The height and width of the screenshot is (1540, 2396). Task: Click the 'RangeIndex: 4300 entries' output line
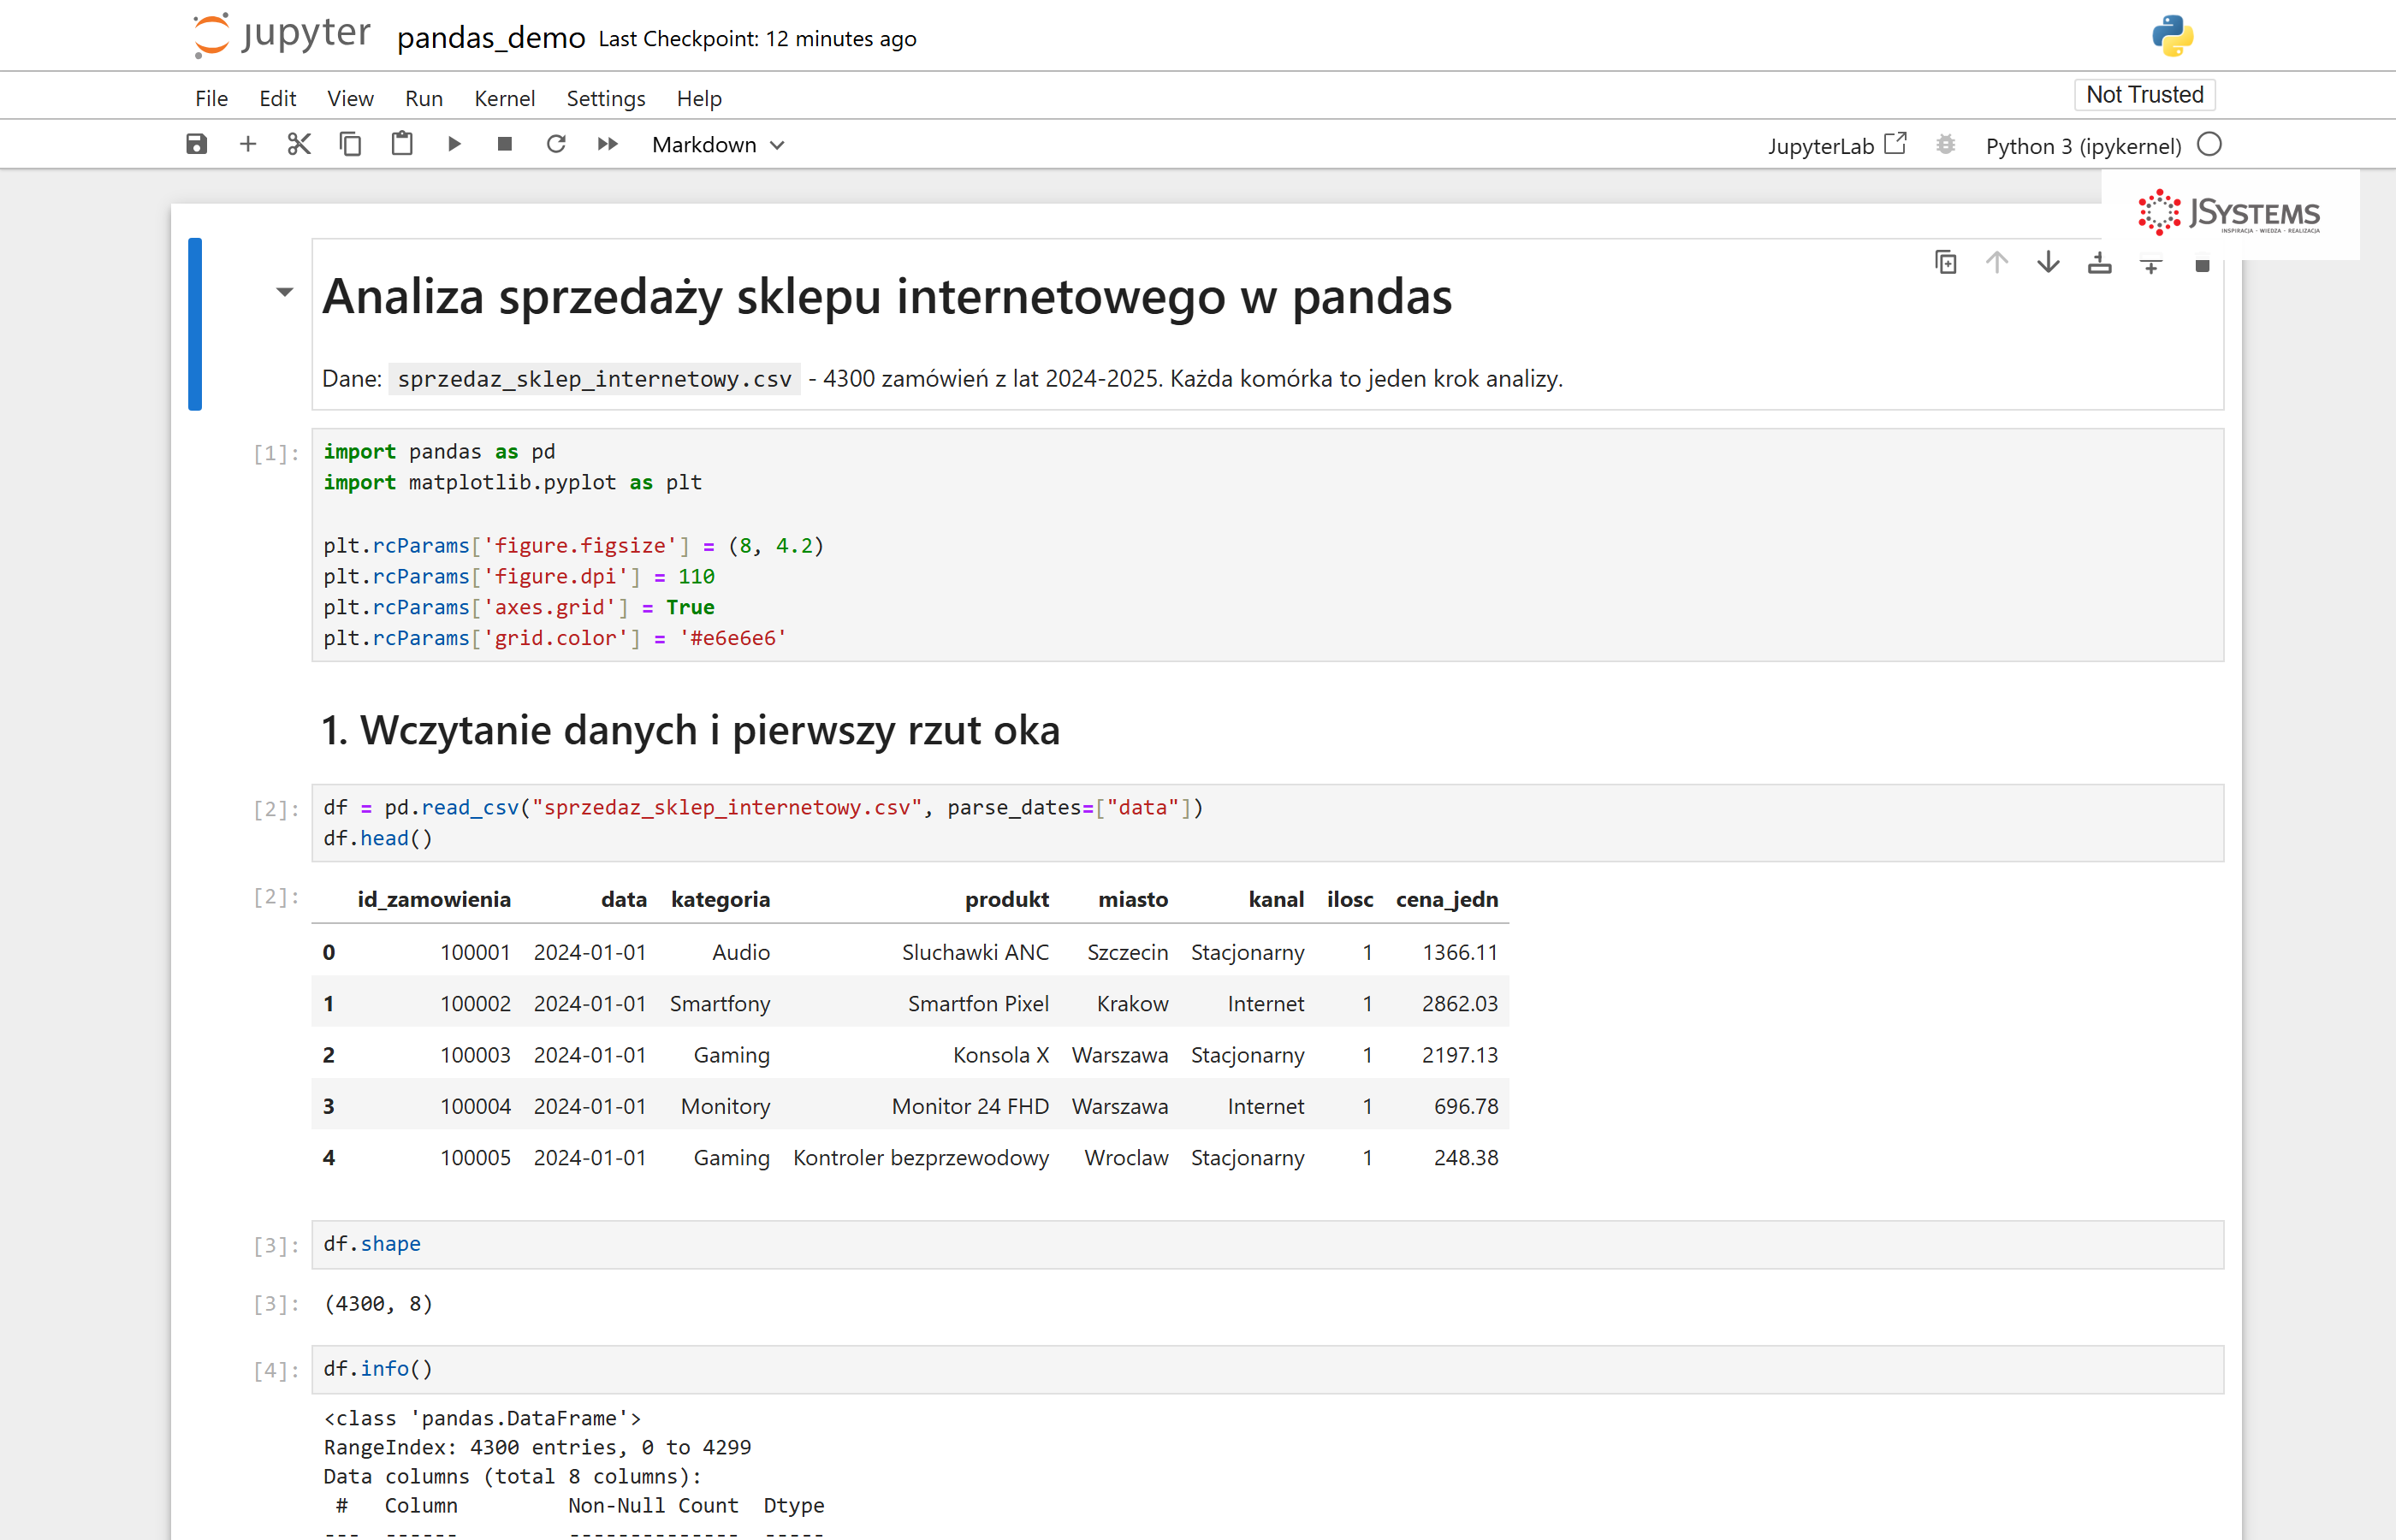(537, 1447)
